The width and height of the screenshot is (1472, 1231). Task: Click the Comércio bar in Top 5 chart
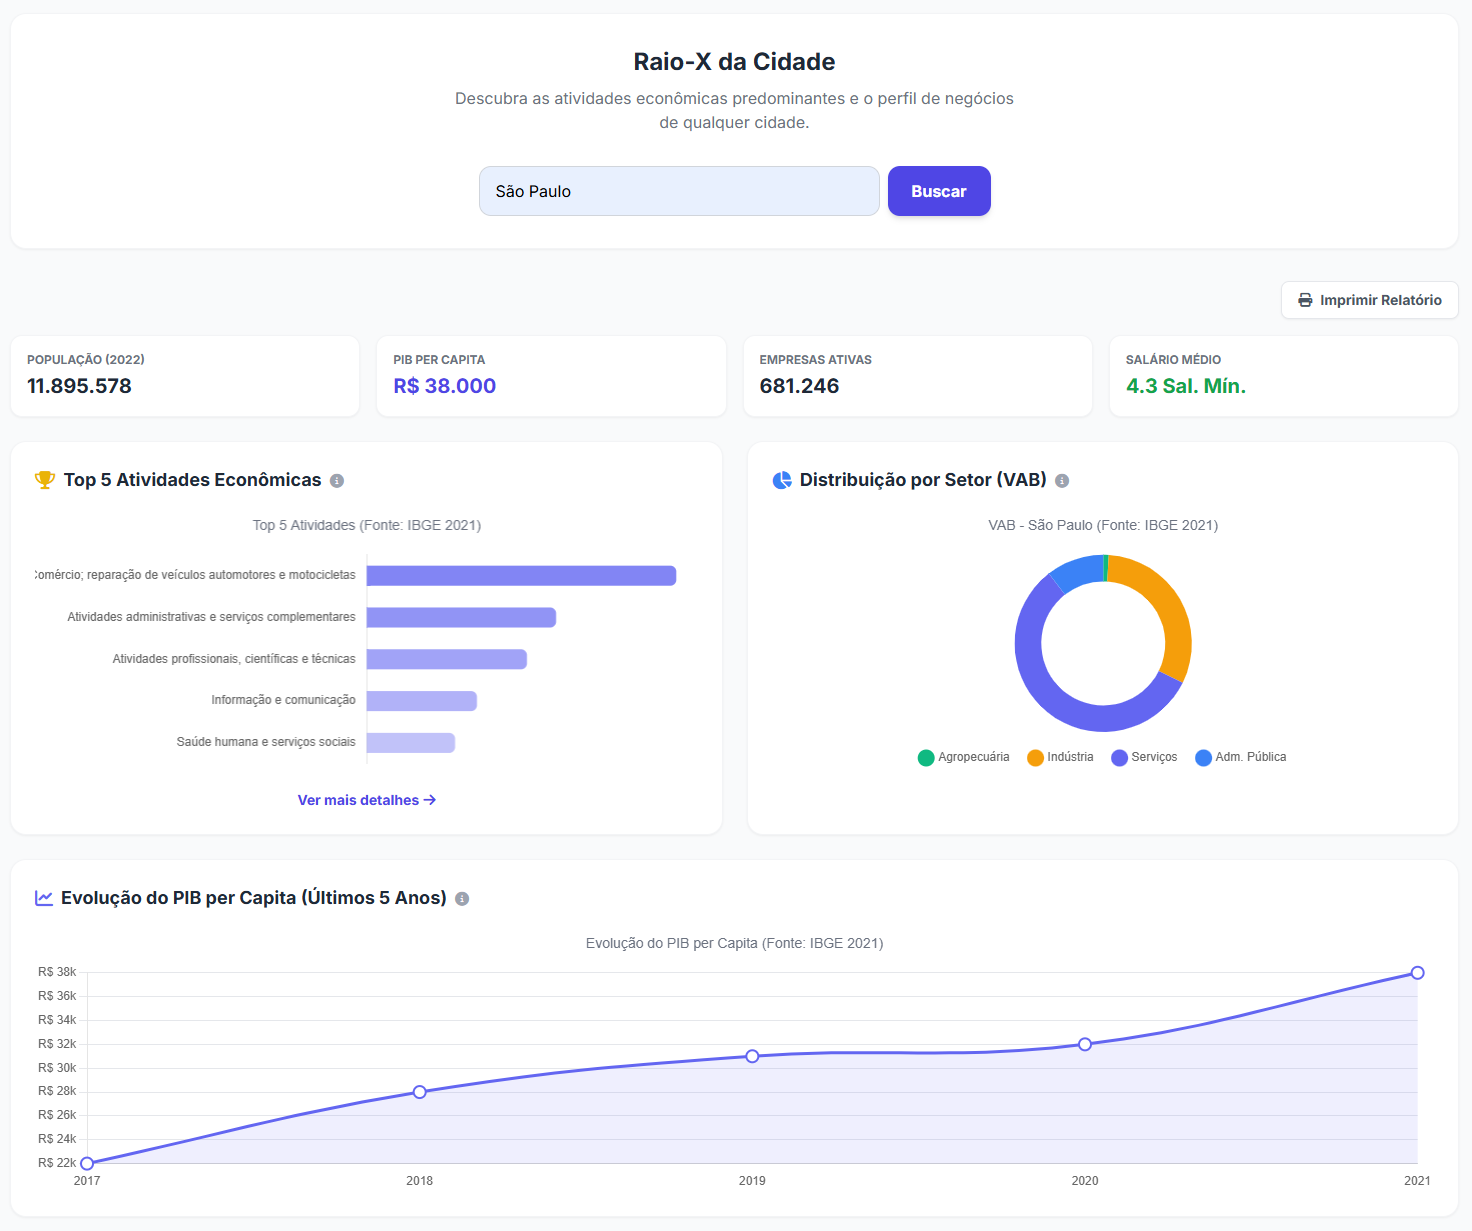click(521, 576)
